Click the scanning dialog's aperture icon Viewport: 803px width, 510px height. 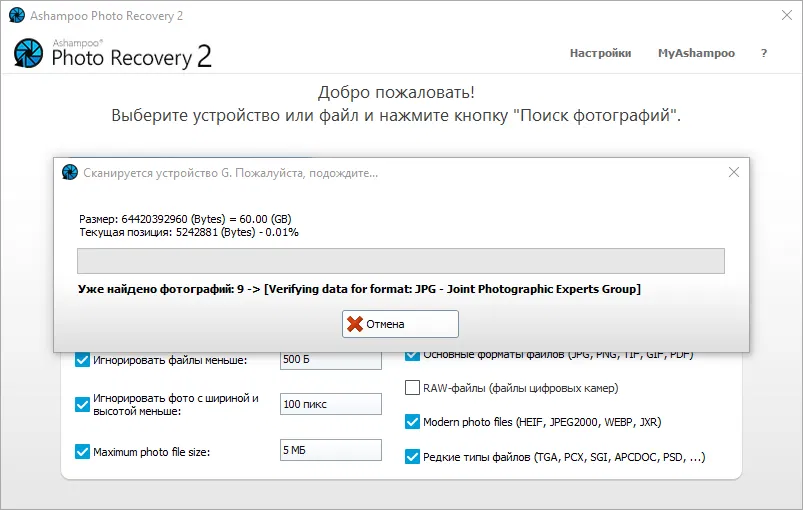click(70, 173)
